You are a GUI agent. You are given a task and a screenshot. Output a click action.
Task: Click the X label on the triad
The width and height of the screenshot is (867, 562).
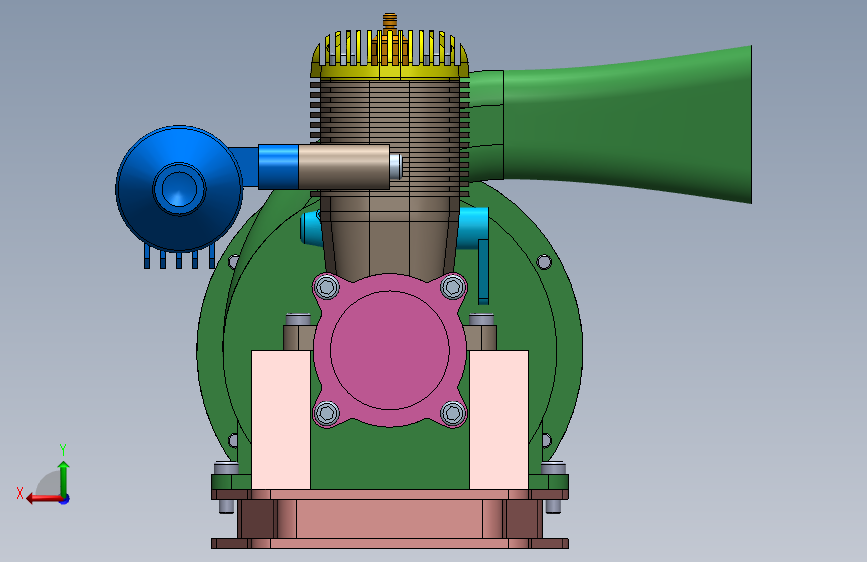(20, 493)
